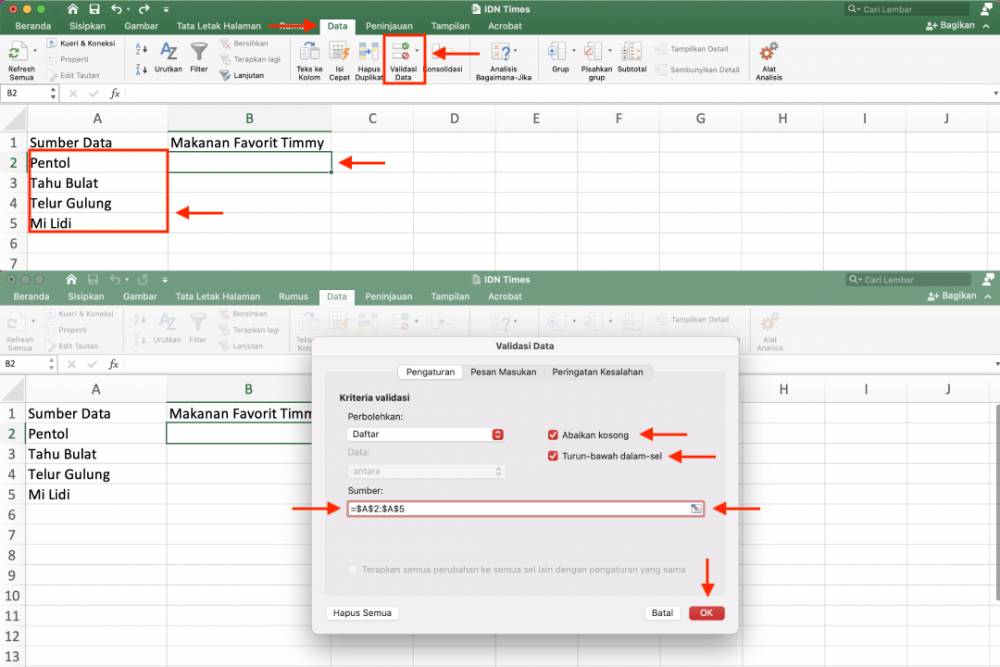Click Hapus Duplikat in upper ribbon
1000x667 pixels.
[369, 61]
